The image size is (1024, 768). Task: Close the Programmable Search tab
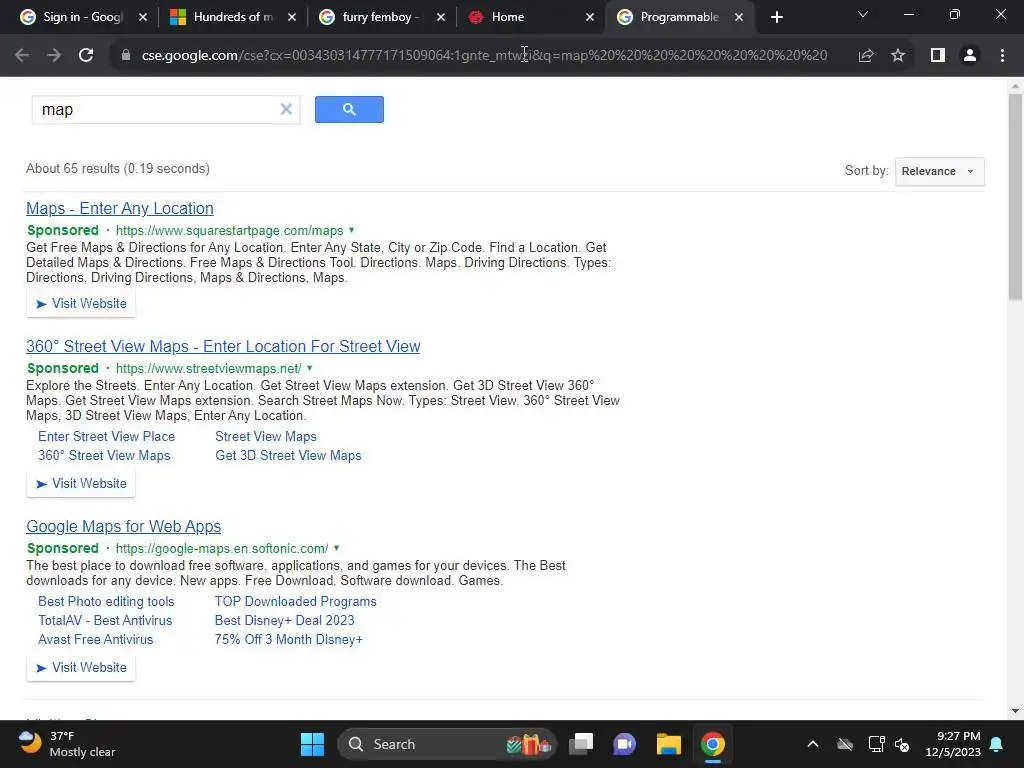(739, 18)
